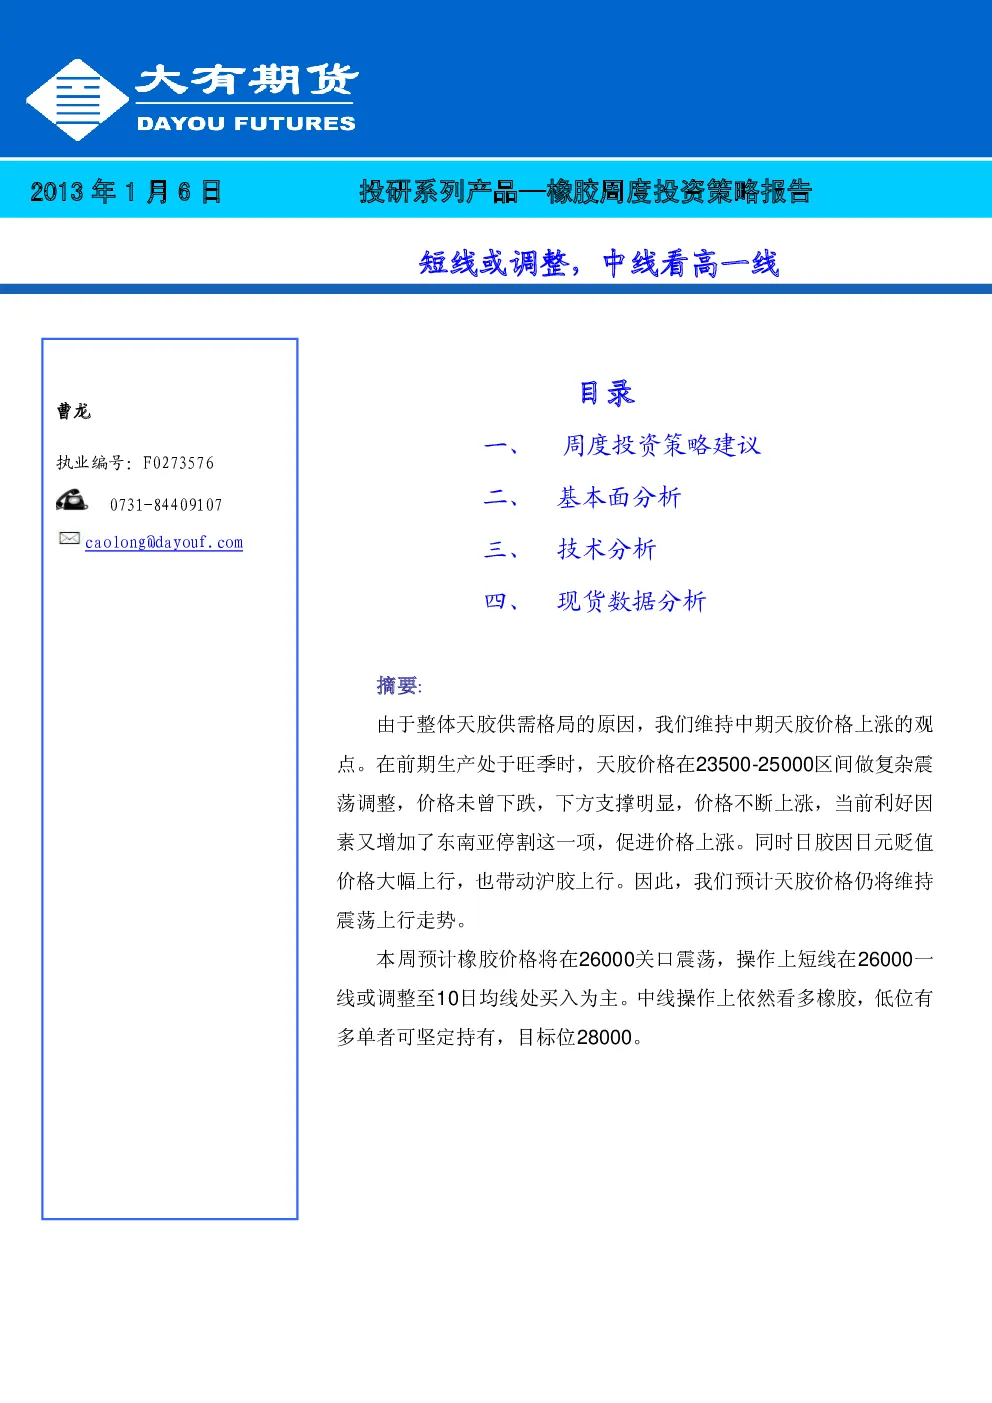The image size is (992, 1403).
Task: Click the report title 投研系列产品—橡胶周度投资策略报告
Action: 586,191
